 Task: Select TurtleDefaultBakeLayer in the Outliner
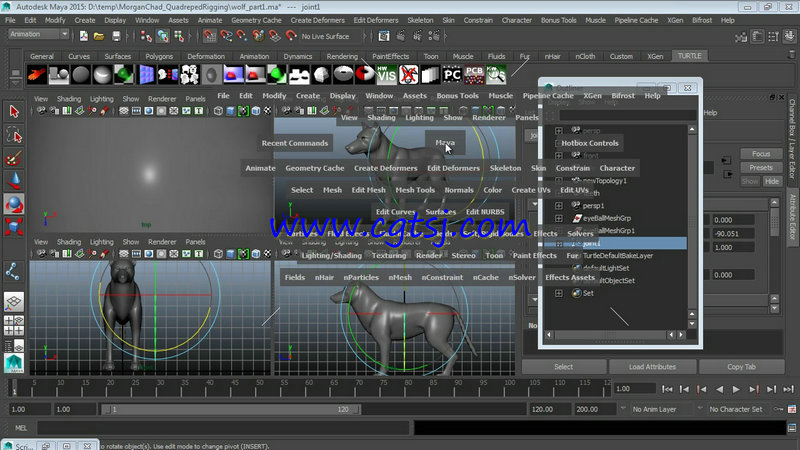click(x=617, y=256)
